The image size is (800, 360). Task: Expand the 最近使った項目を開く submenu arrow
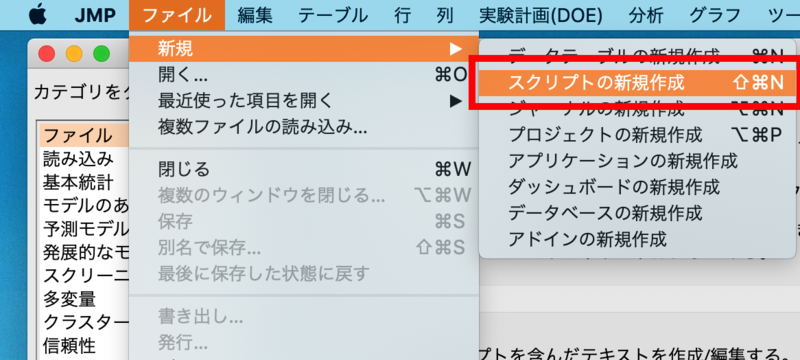pos(455,101)
